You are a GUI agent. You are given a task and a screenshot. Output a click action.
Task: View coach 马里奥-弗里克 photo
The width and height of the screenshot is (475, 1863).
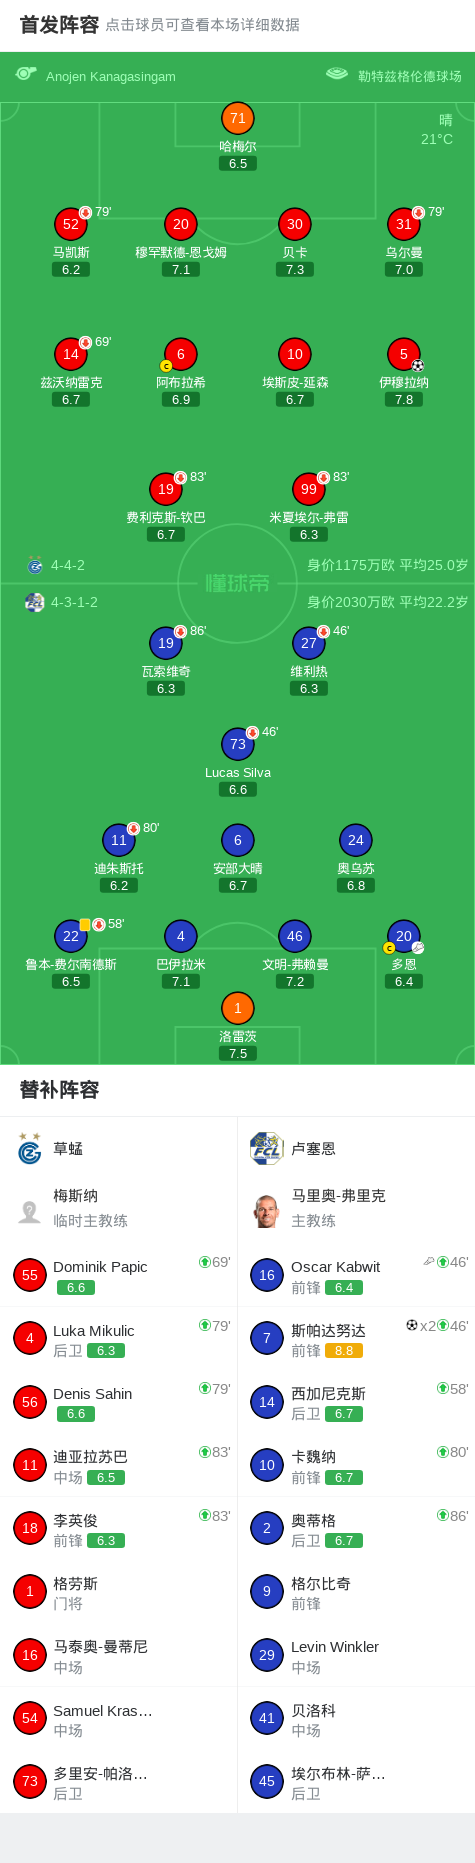(x=266, y=1211)
